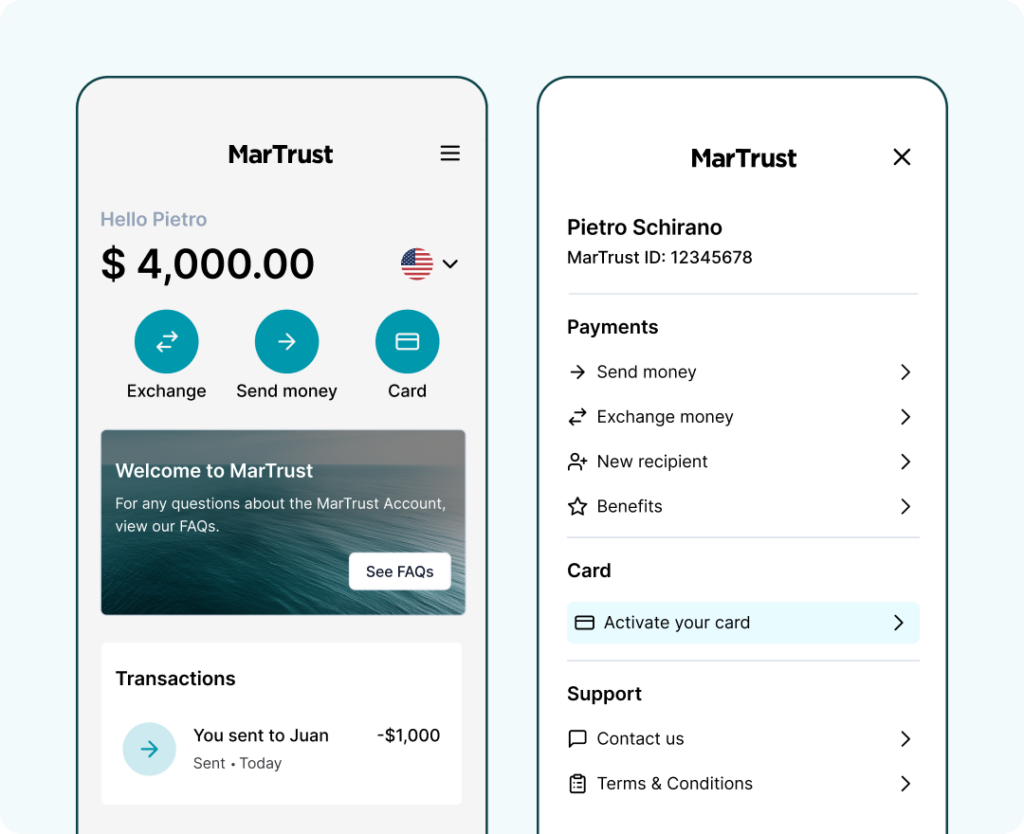
Task: Tap the Exchange icon on the home screen
Action: tap(166, 340)
